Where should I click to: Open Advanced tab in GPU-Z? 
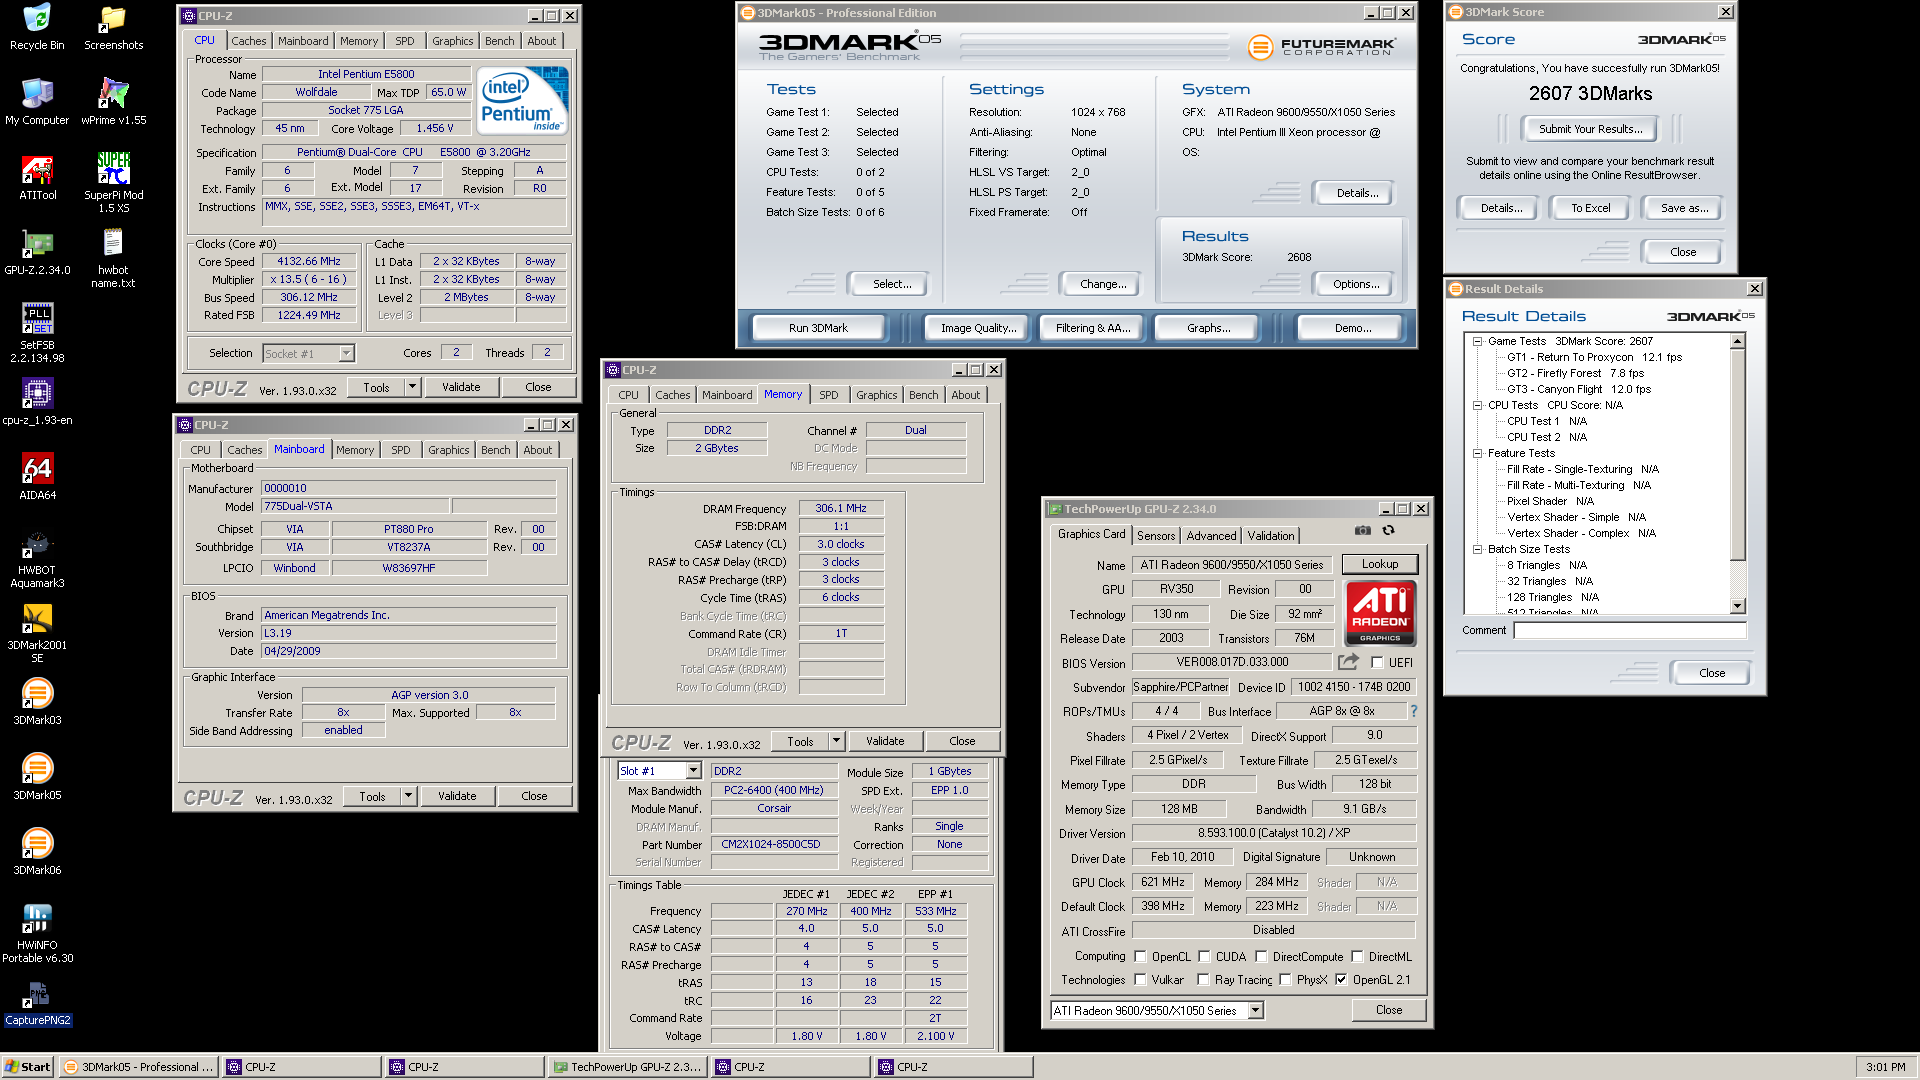tap(1211, 536)
